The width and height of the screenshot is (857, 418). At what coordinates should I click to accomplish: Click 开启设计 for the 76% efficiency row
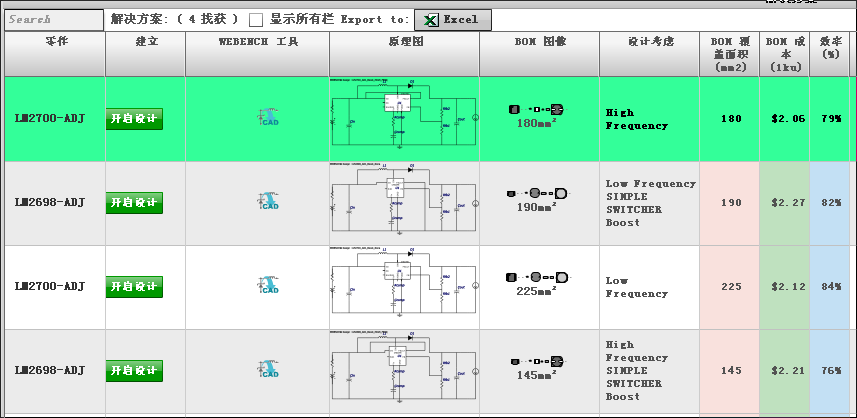(x=134, y=371)
